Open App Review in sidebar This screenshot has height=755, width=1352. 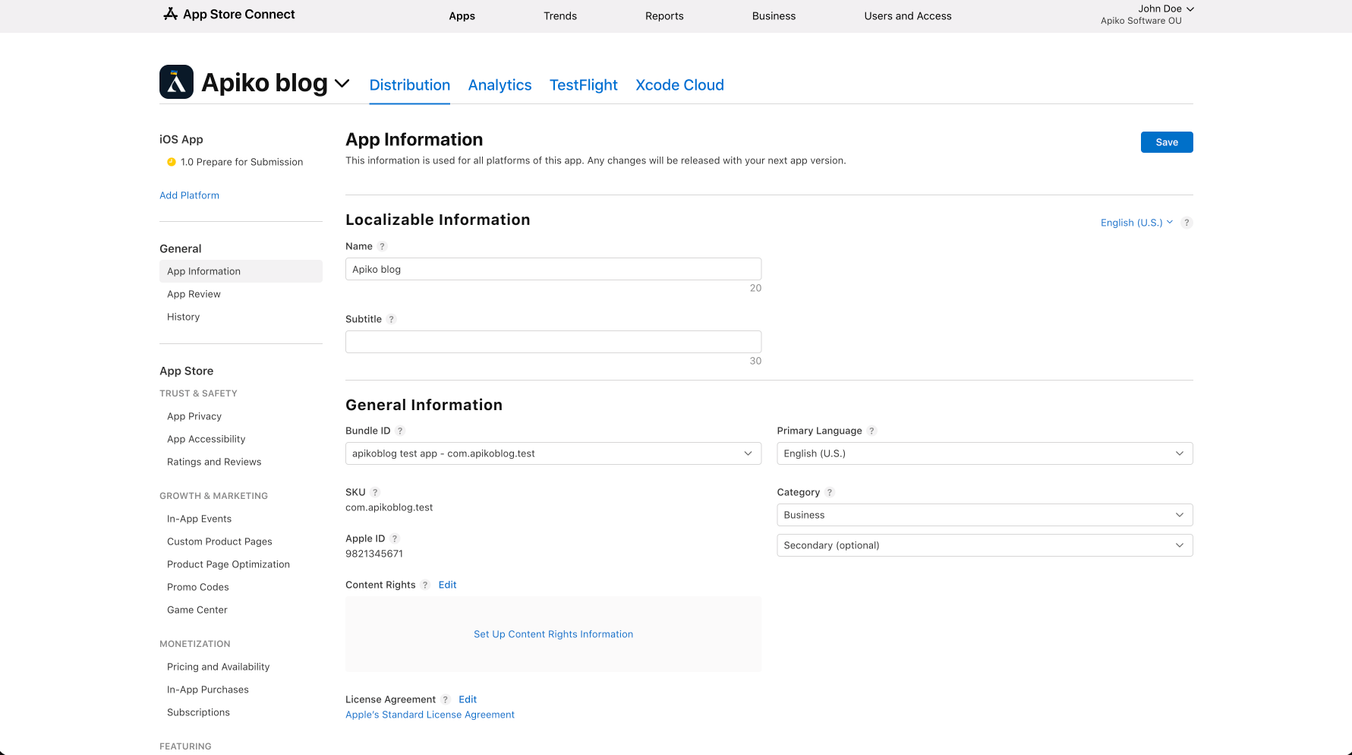pyautogui.click(x=194, y=294)
